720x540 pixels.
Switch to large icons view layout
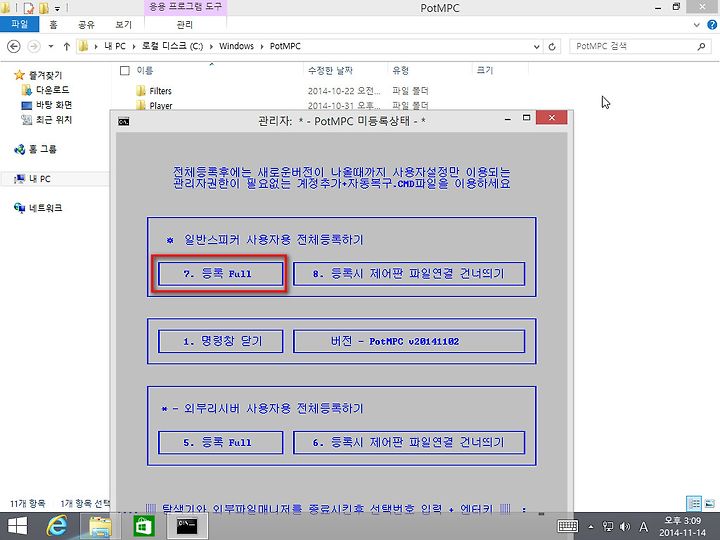click(709, 503)
